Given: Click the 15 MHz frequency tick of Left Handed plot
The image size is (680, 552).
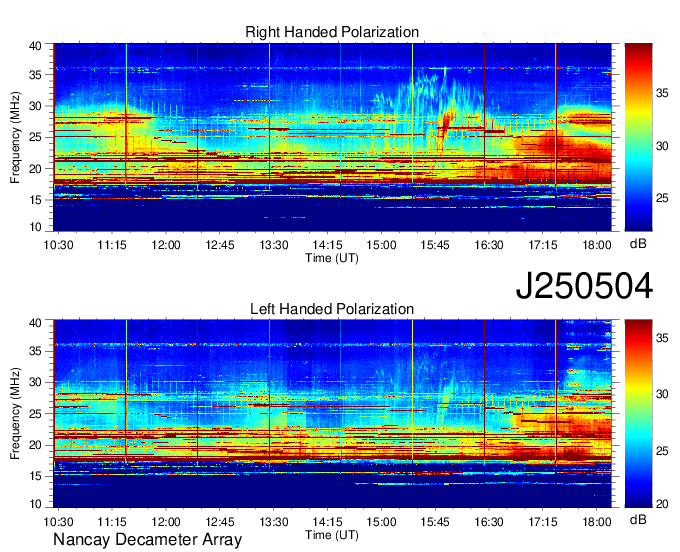Looking at the screenshot, I should [x=35, y=476].
